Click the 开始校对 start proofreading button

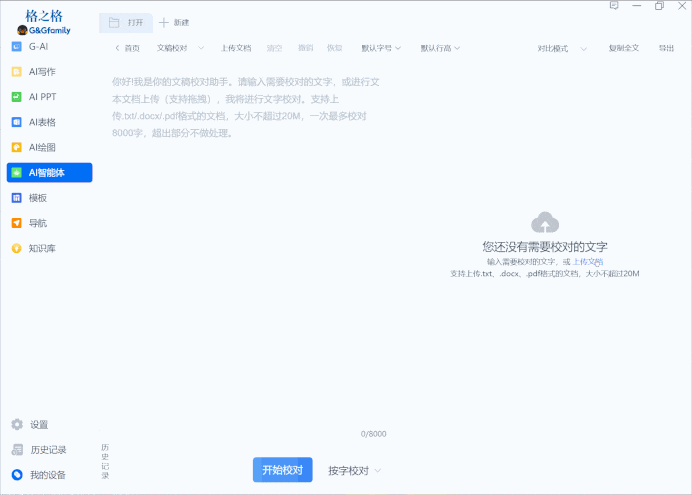click(x=282, y=470)
